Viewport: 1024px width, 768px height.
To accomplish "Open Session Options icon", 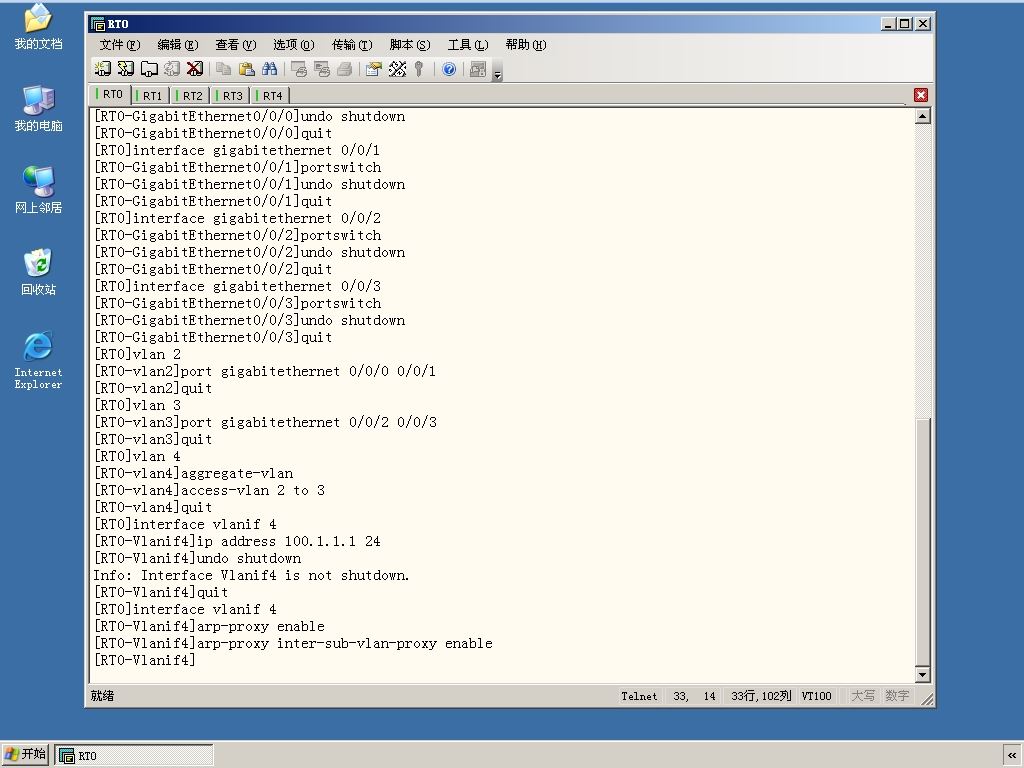I will [374, 69].
